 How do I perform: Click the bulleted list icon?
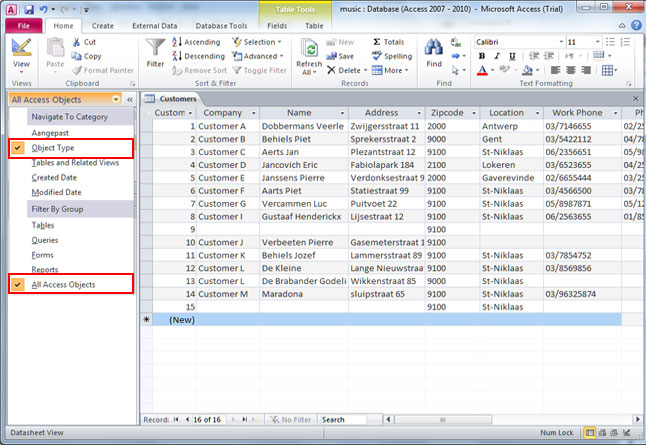pyautogui.click(x=611, y=42)
